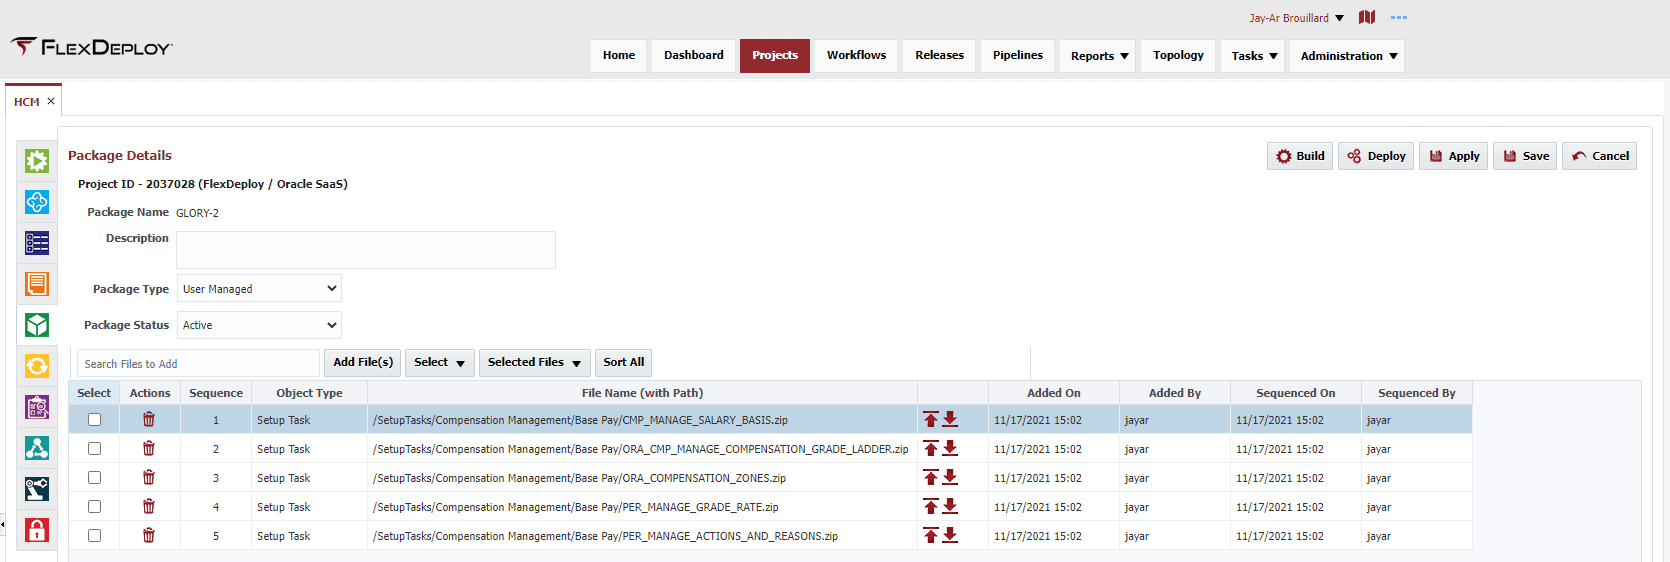
Task: Delete the PER_MANAGE_ACTIONS_AND_REASONS.zip row
Action: tap(149, 535)
